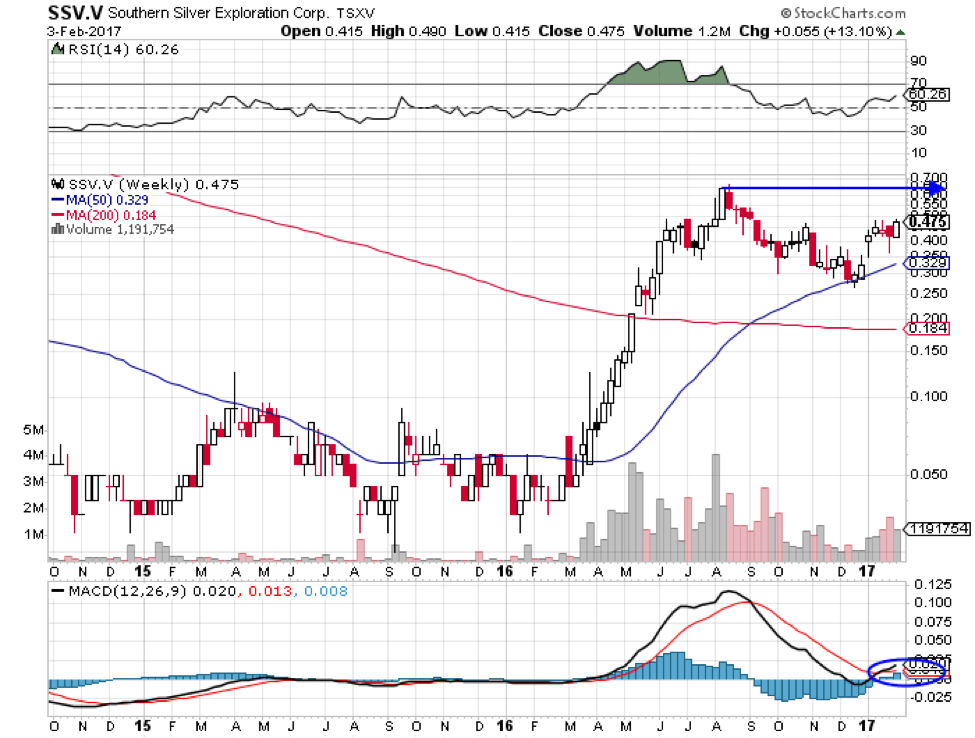The width and height of the screenshot is (975, 738).
Task: Click the RSI(14) mountain icon
Action: [57, 48]
